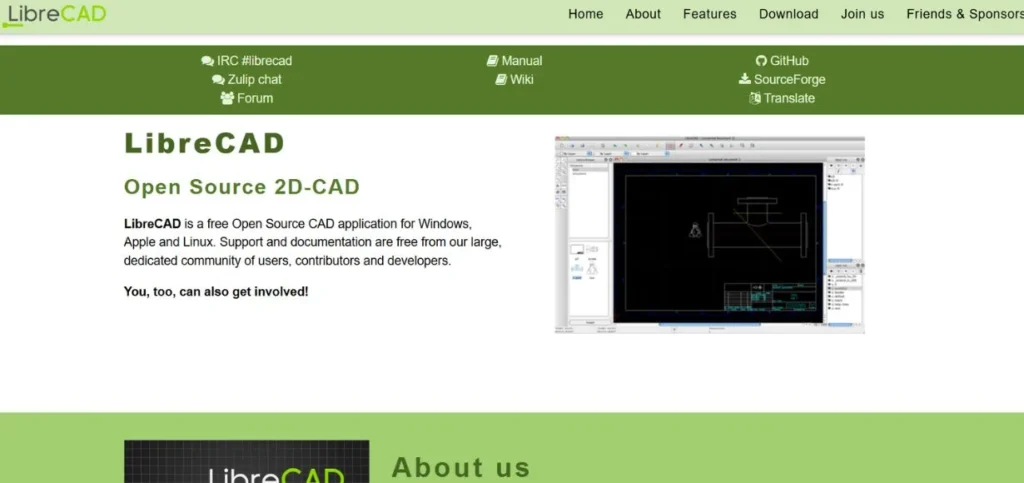Click the Forum people icon
The image size is (1024, 483).
click(x=227, y=98)
